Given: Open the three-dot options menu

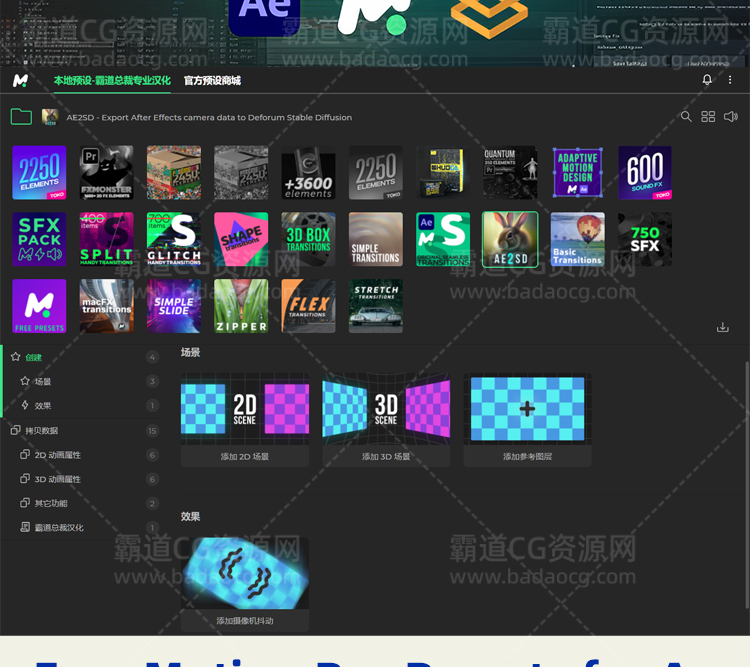Looking at the screenshot, I should pos(730,80).
